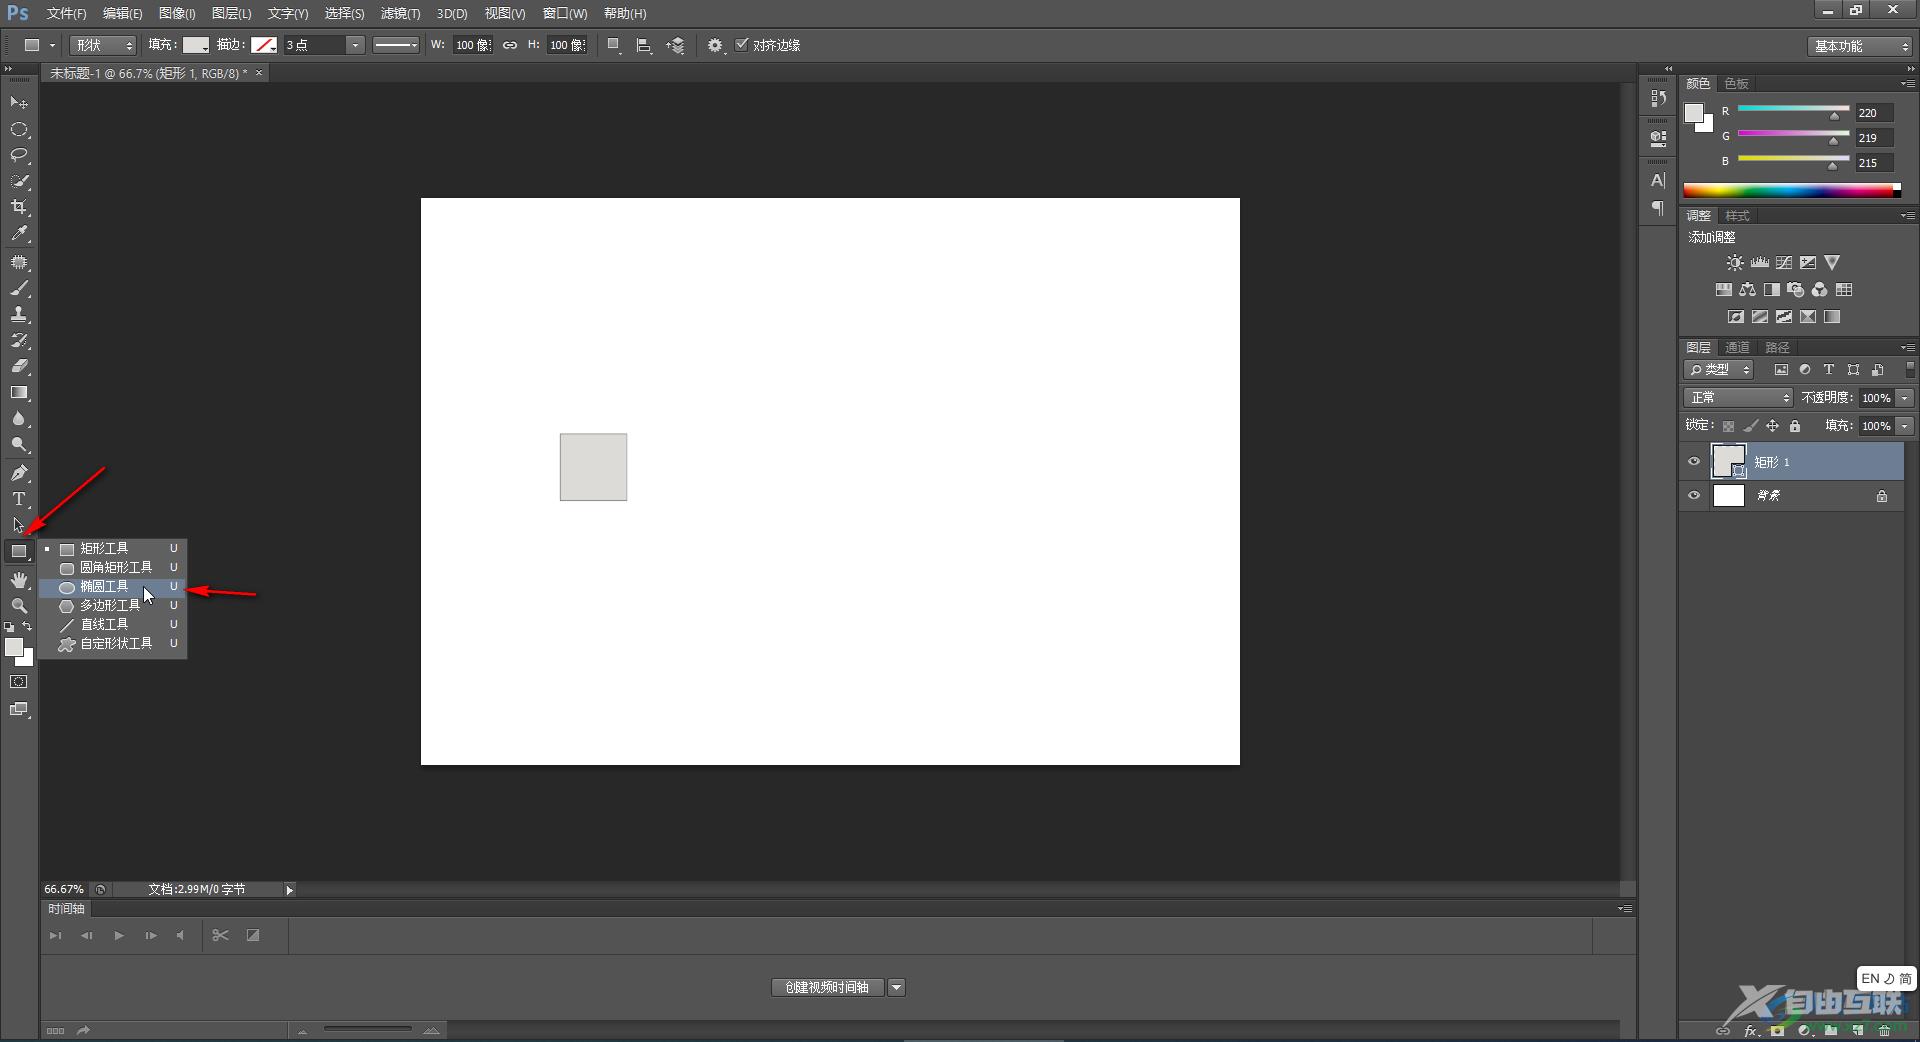The width and height of the screenshot is (1920, 1042).
Task: Hide the 背景 layer
Action: pos(1694,496)
